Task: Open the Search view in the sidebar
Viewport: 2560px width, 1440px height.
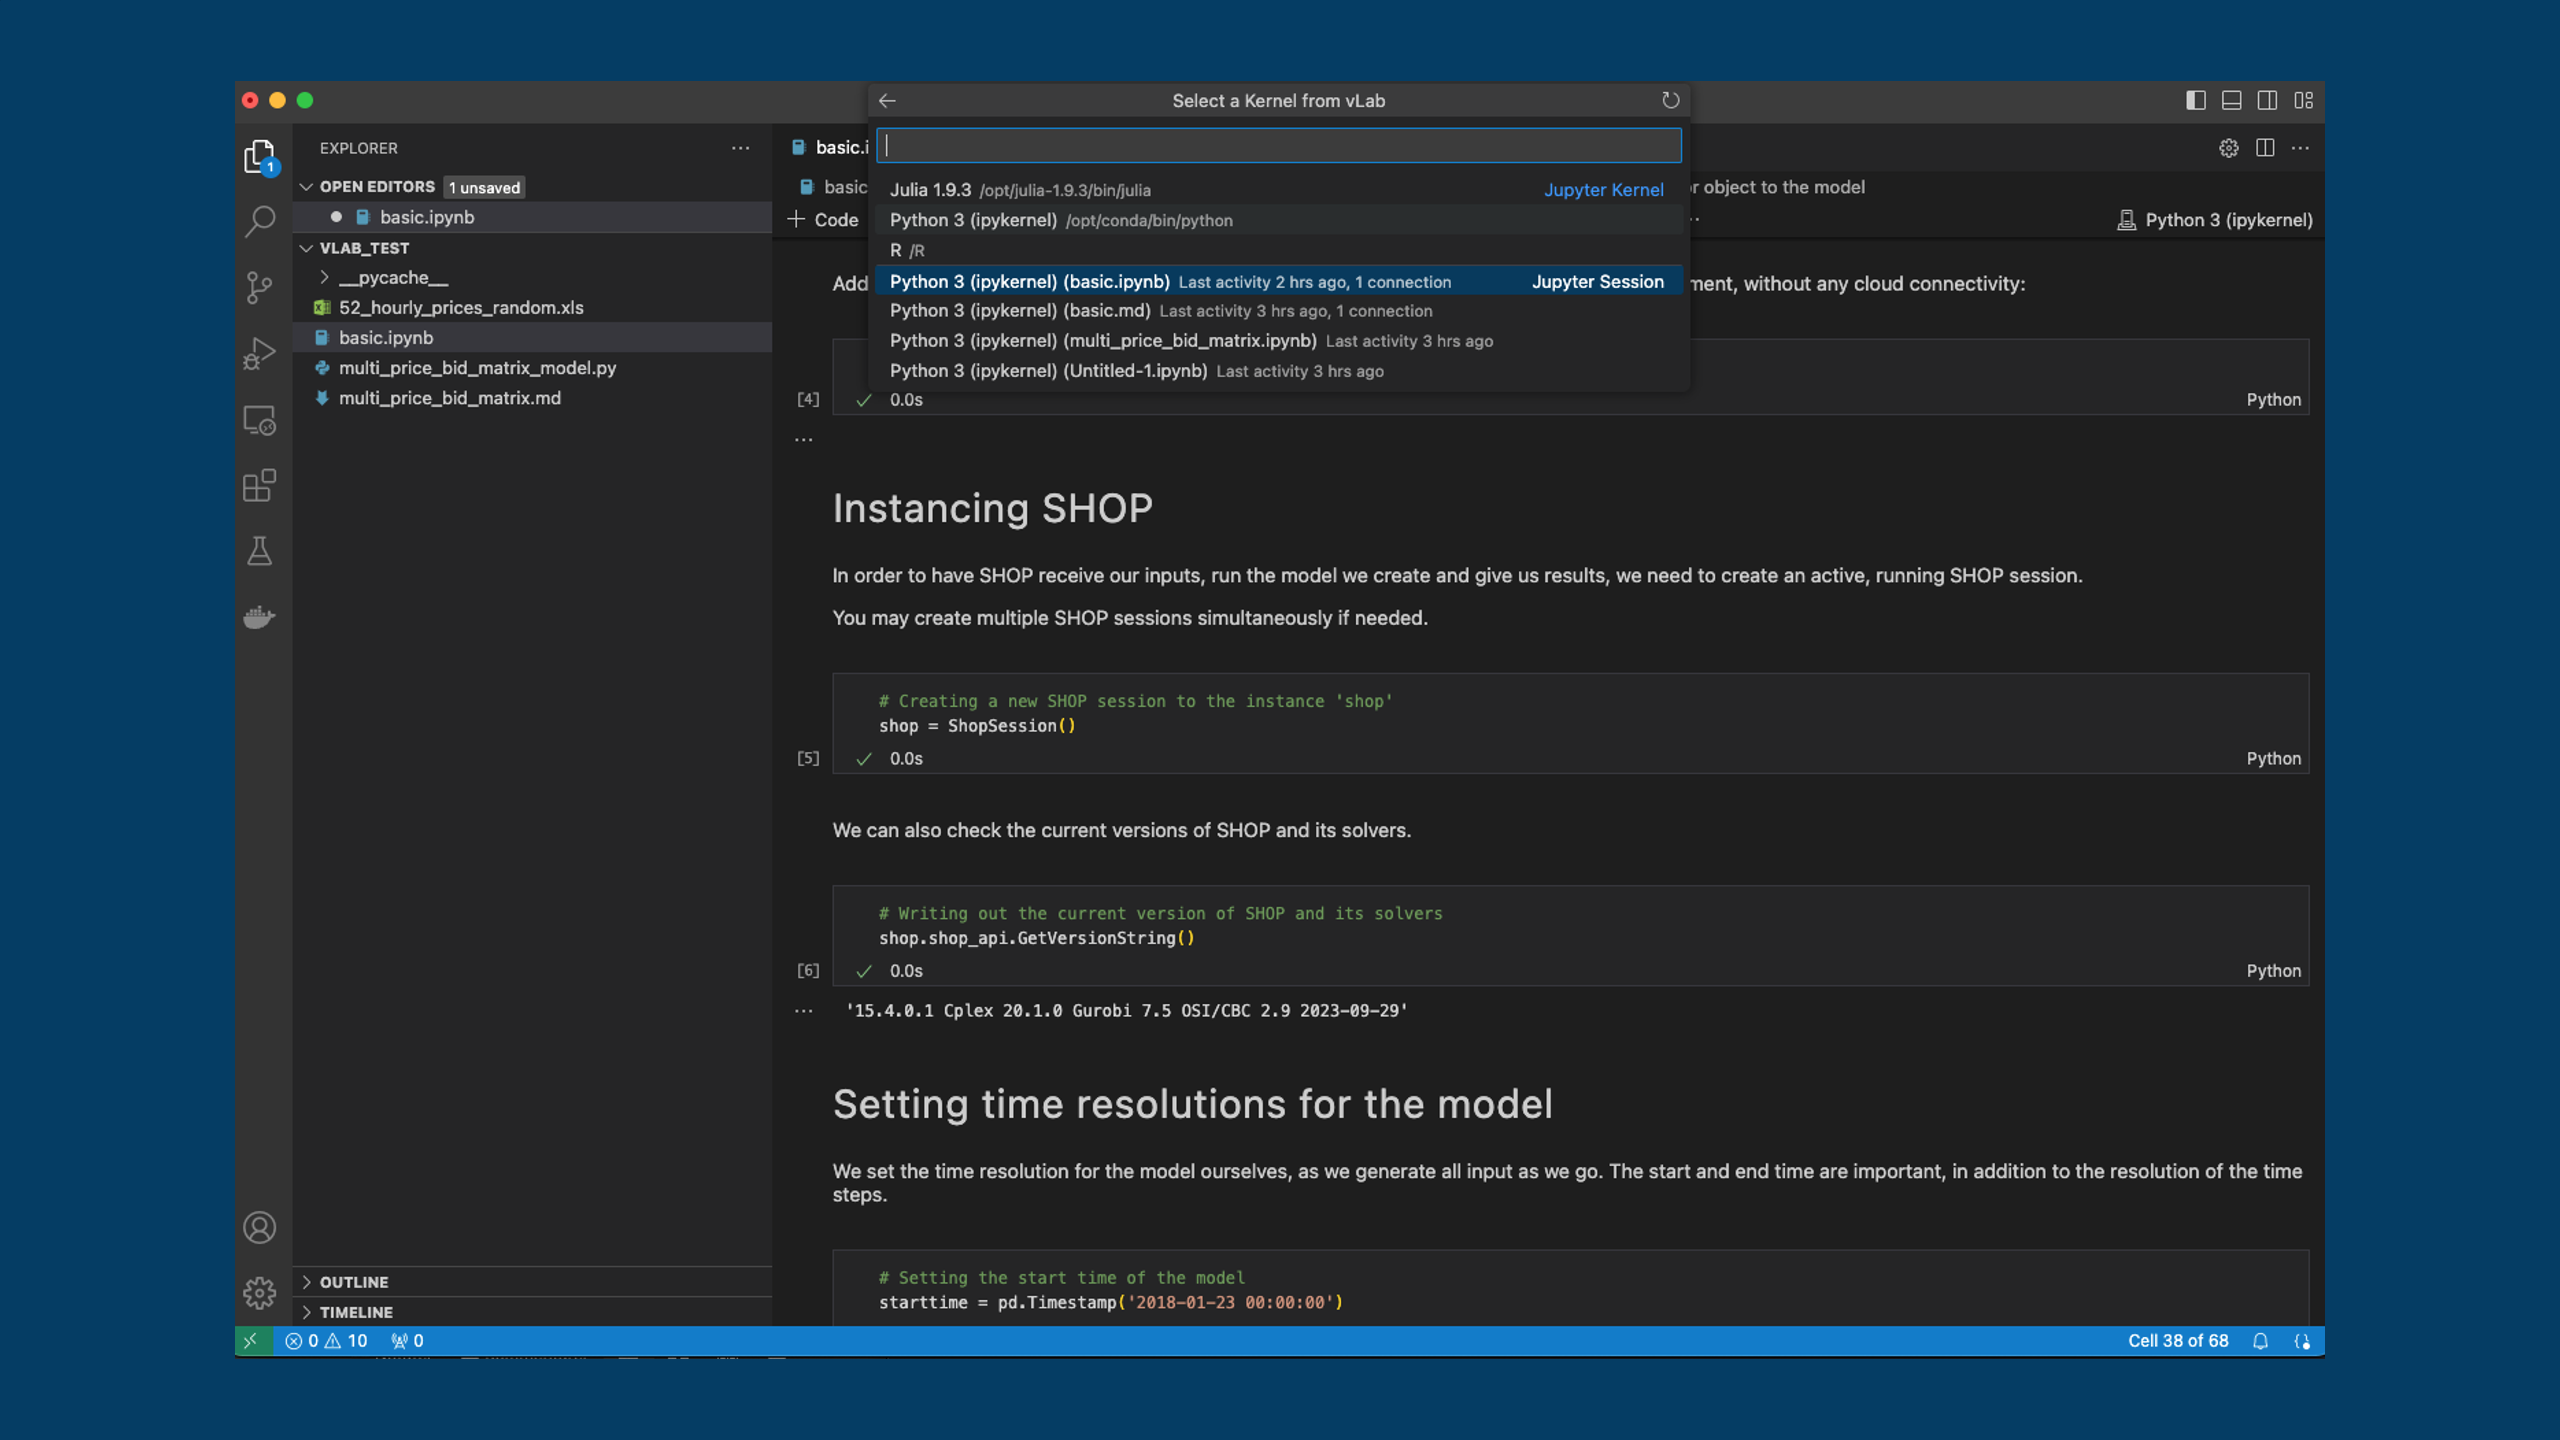Action: (x=260, y=221)
